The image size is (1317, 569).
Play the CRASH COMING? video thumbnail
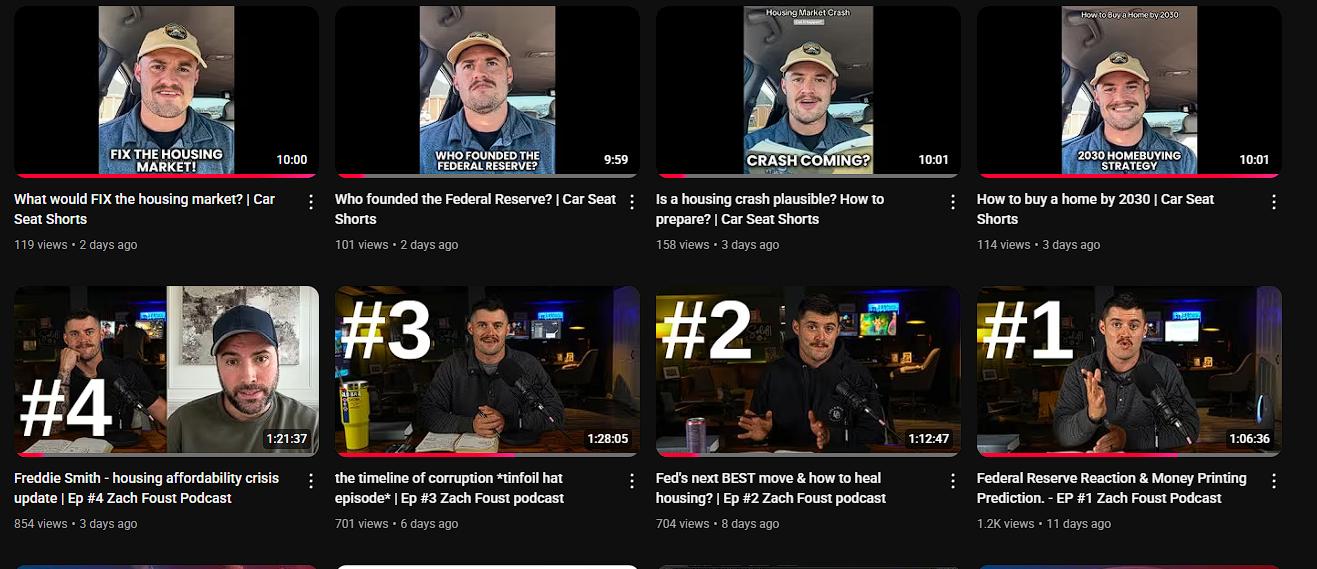(808, 92)
